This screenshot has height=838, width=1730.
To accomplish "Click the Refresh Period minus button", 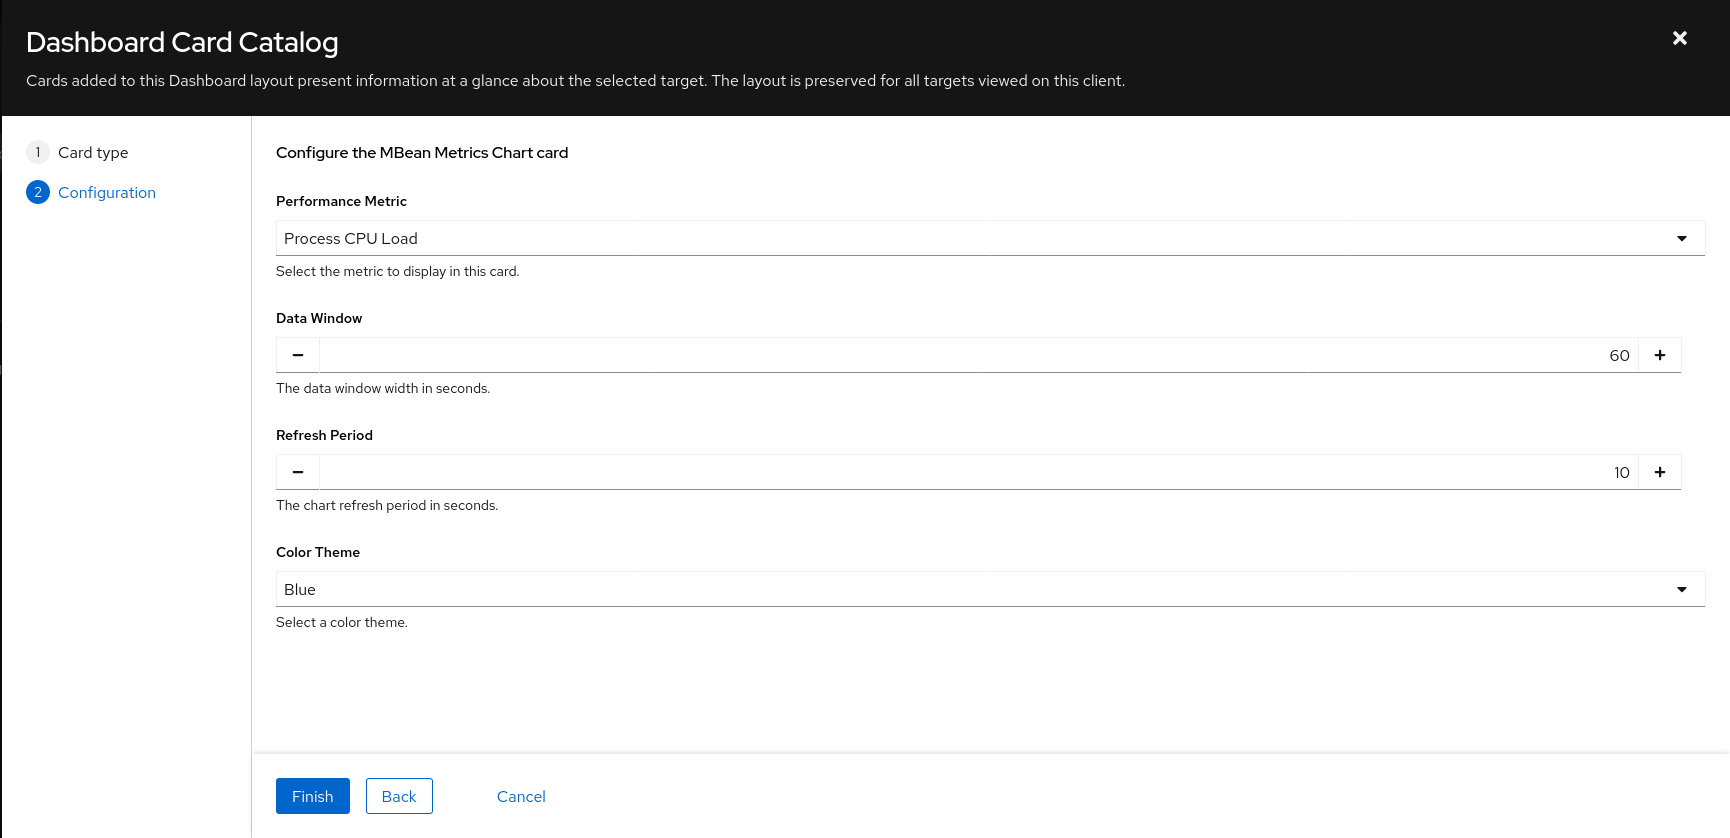I will (x=298, y=472).
